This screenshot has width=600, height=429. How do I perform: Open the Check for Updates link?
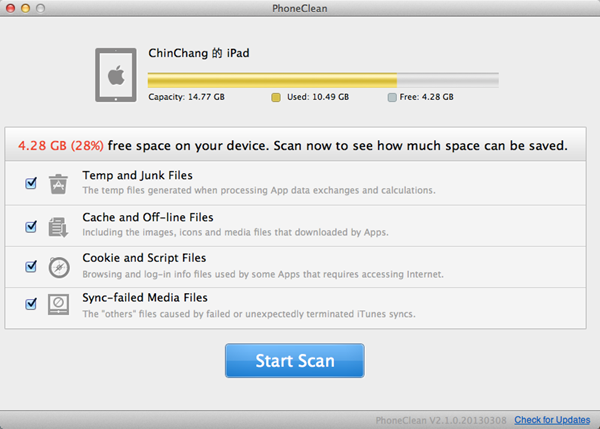click(x=552, y=420)
